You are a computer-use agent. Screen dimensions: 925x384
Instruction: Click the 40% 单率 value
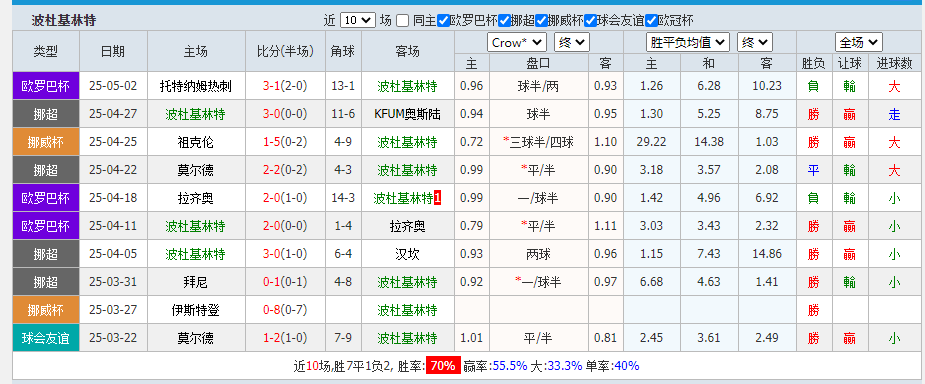[x=626, y=366]
